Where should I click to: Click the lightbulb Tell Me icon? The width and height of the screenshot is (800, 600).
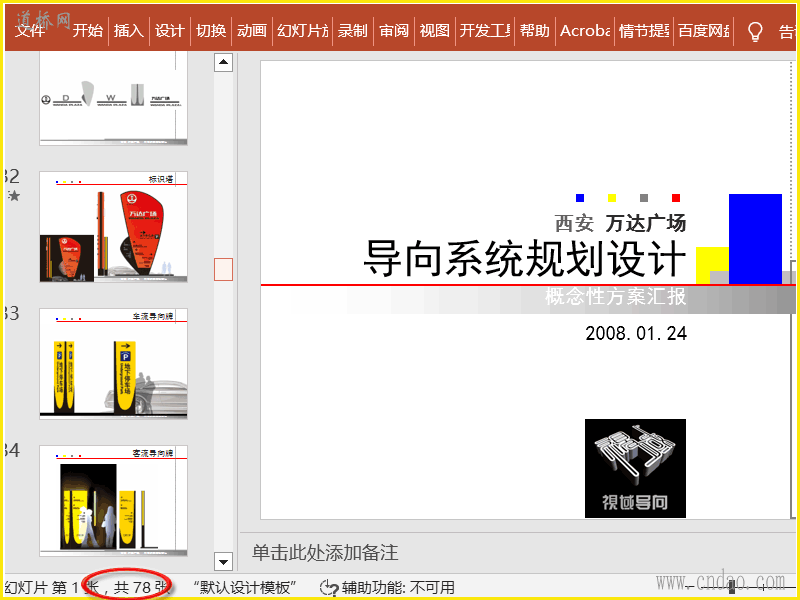pyautogui.click(x=755, y=32)
